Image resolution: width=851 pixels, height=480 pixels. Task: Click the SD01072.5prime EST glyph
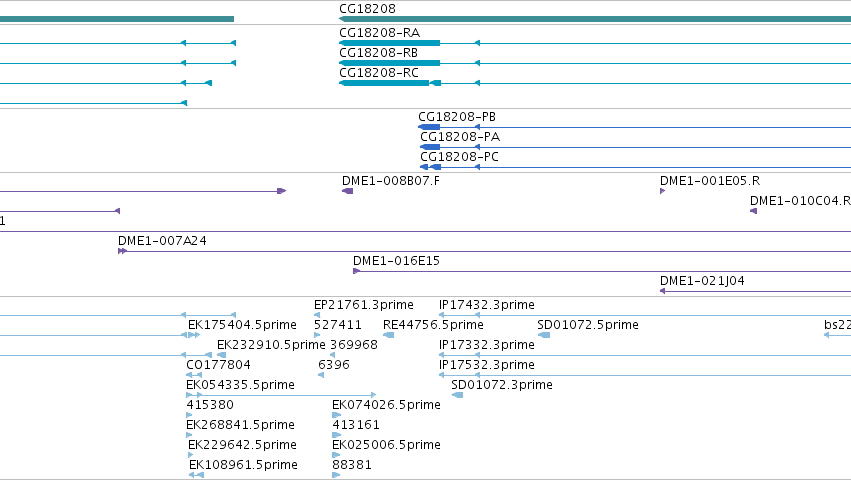tap(543, 335)
